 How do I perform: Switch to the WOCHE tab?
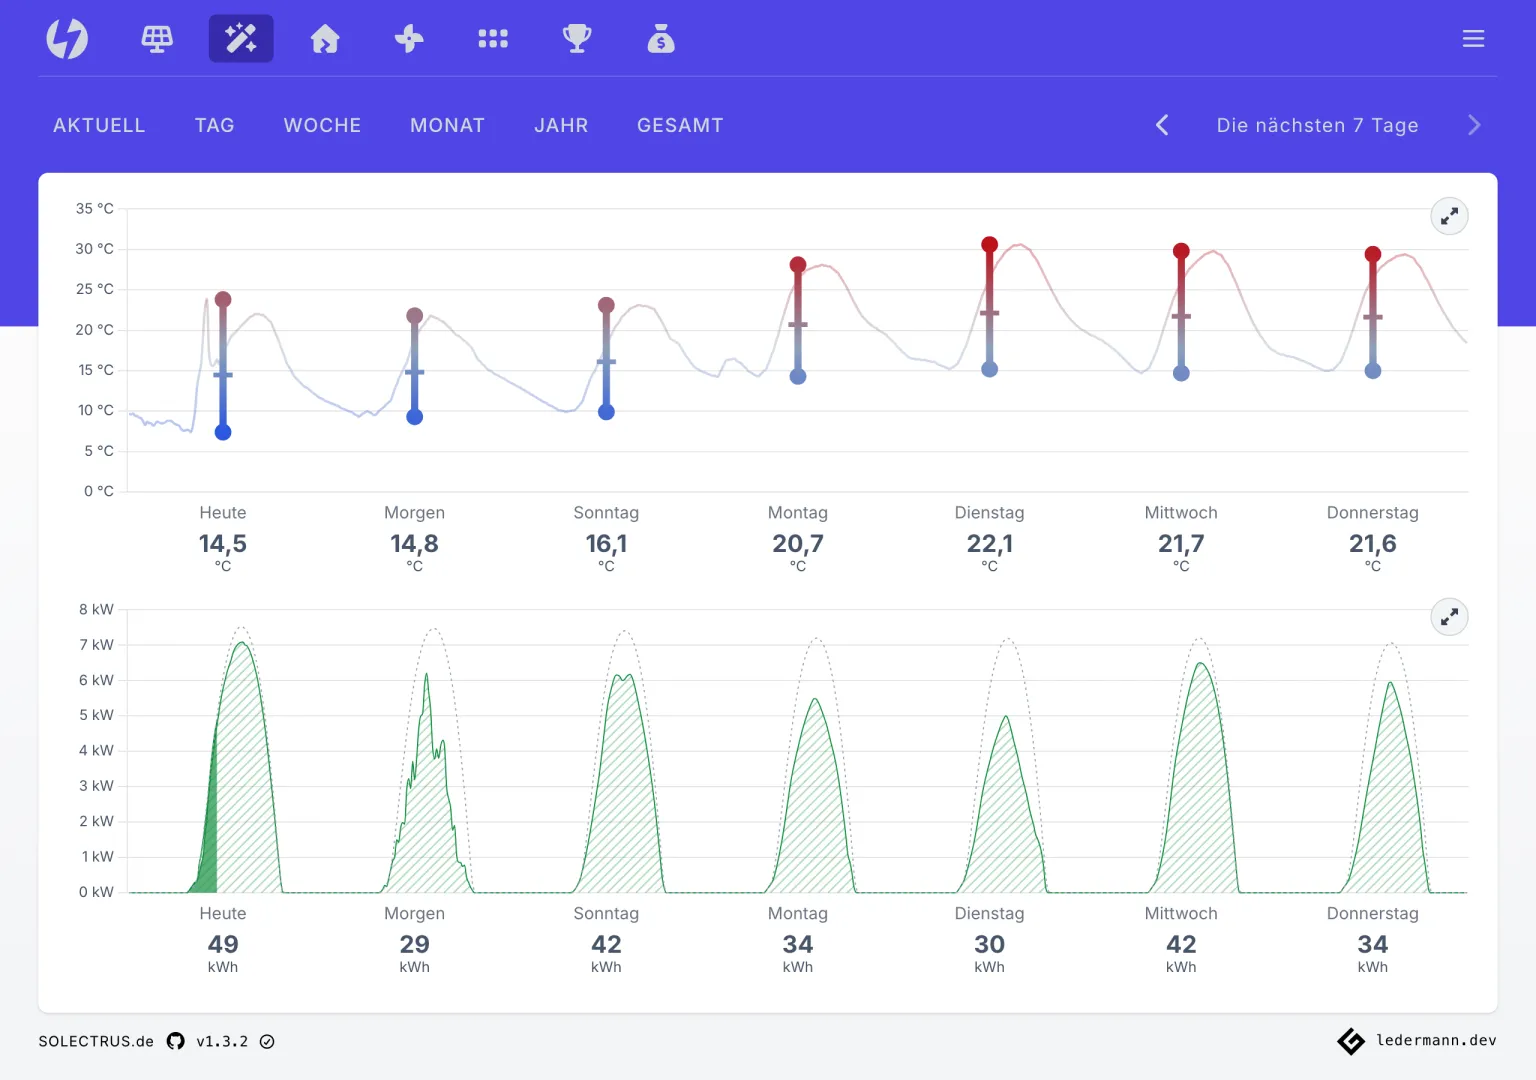[322, 125]
